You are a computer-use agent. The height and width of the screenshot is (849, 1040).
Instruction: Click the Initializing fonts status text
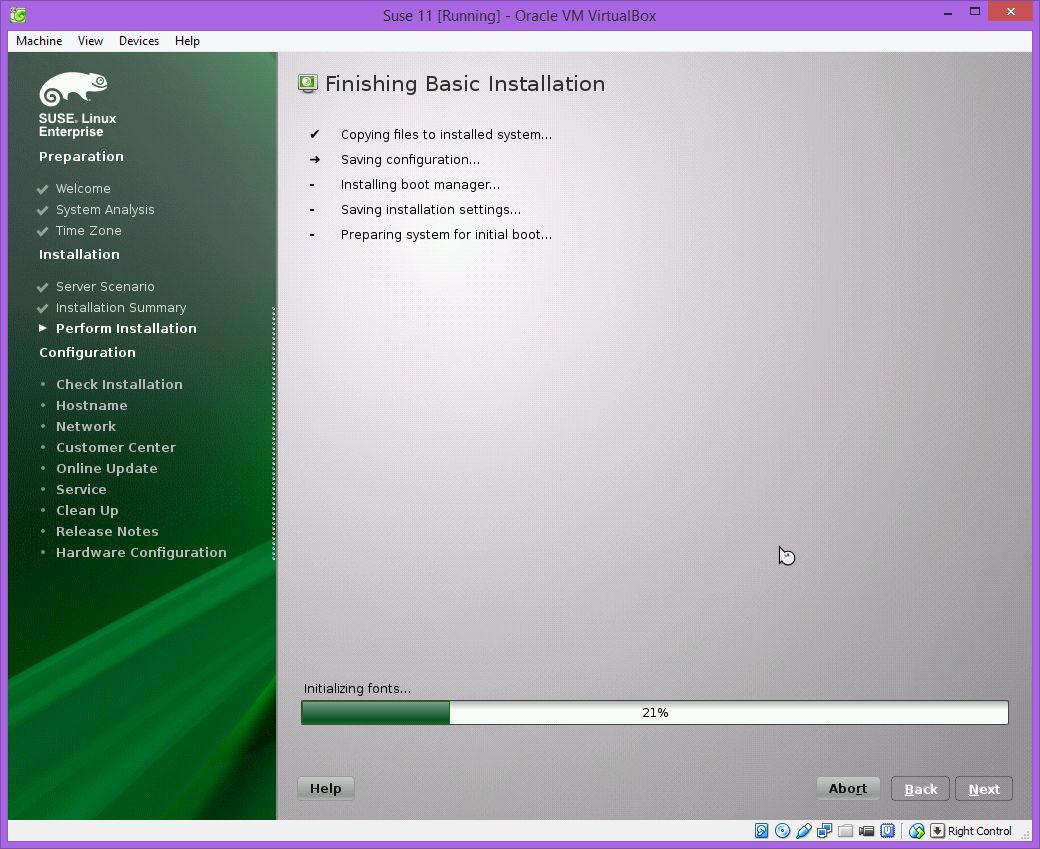(x=358, y=688)
